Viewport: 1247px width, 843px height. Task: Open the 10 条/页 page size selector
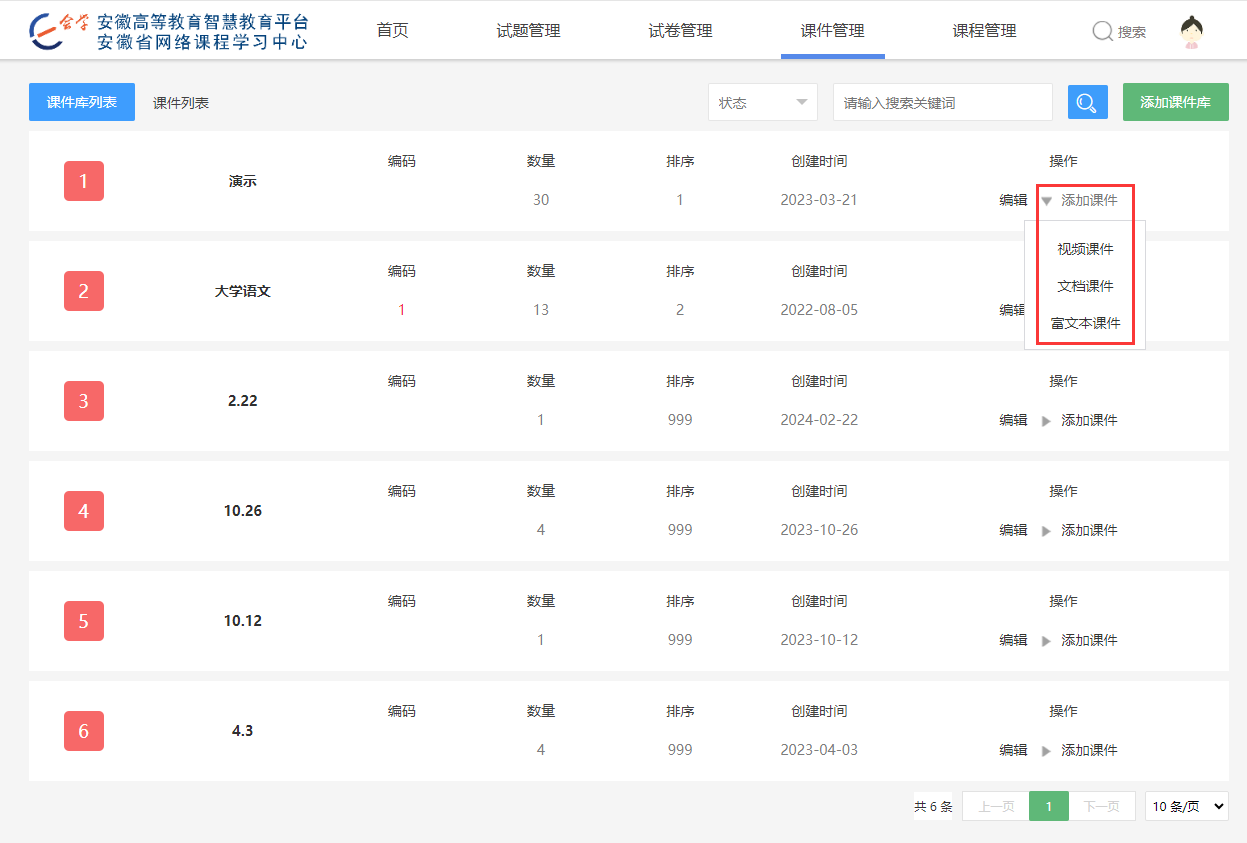[x=1186, y=806]
